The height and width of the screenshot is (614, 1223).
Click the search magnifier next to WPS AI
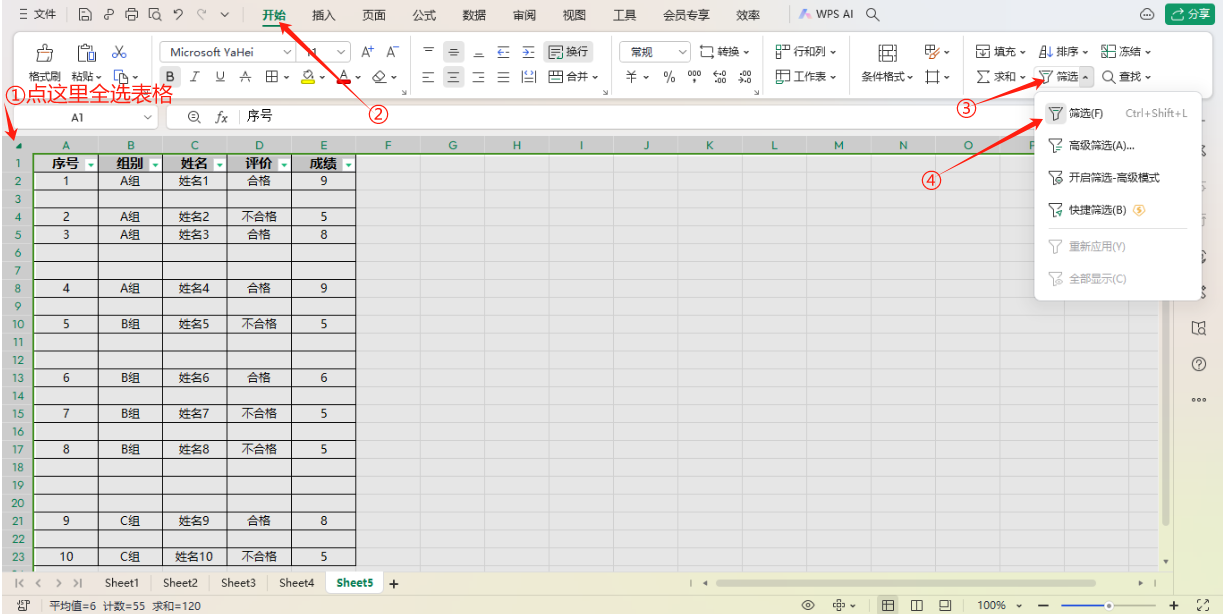click(872, 15)
